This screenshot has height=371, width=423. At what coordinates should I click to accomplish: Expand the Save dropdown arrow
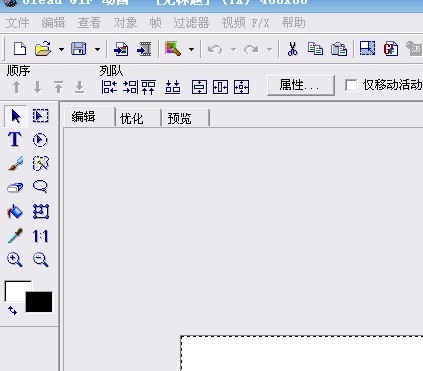coord(97,50)
